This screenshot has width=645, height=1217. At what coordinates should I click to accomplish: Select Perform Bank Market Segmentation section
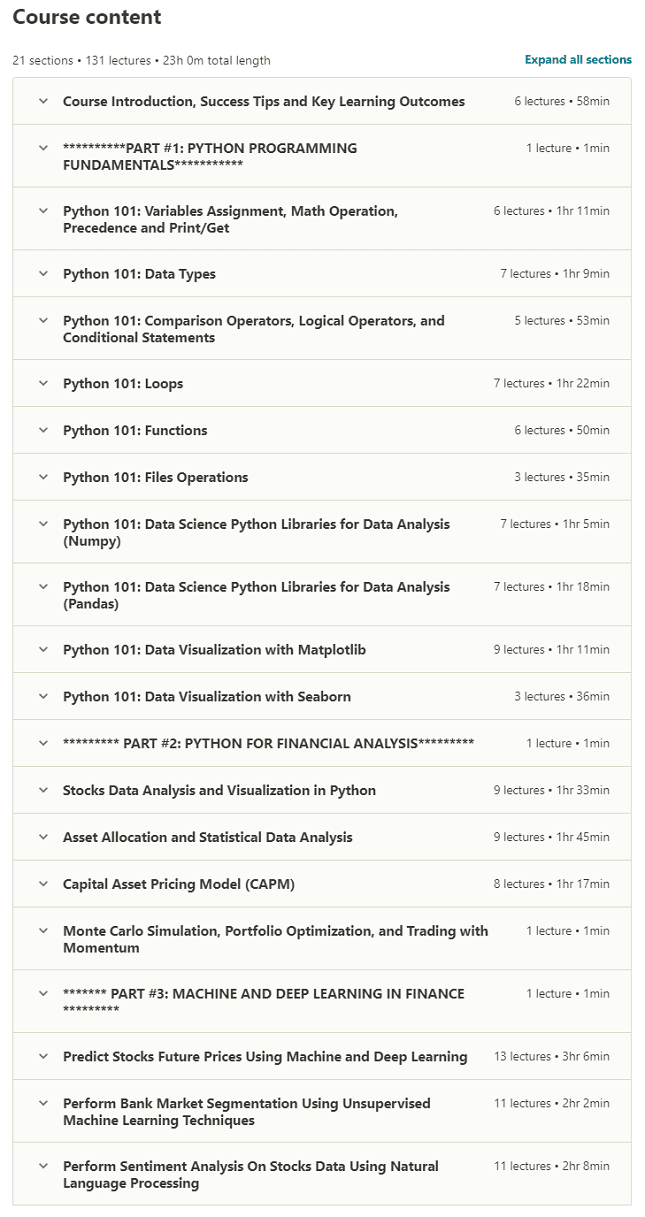point(246,1111)
